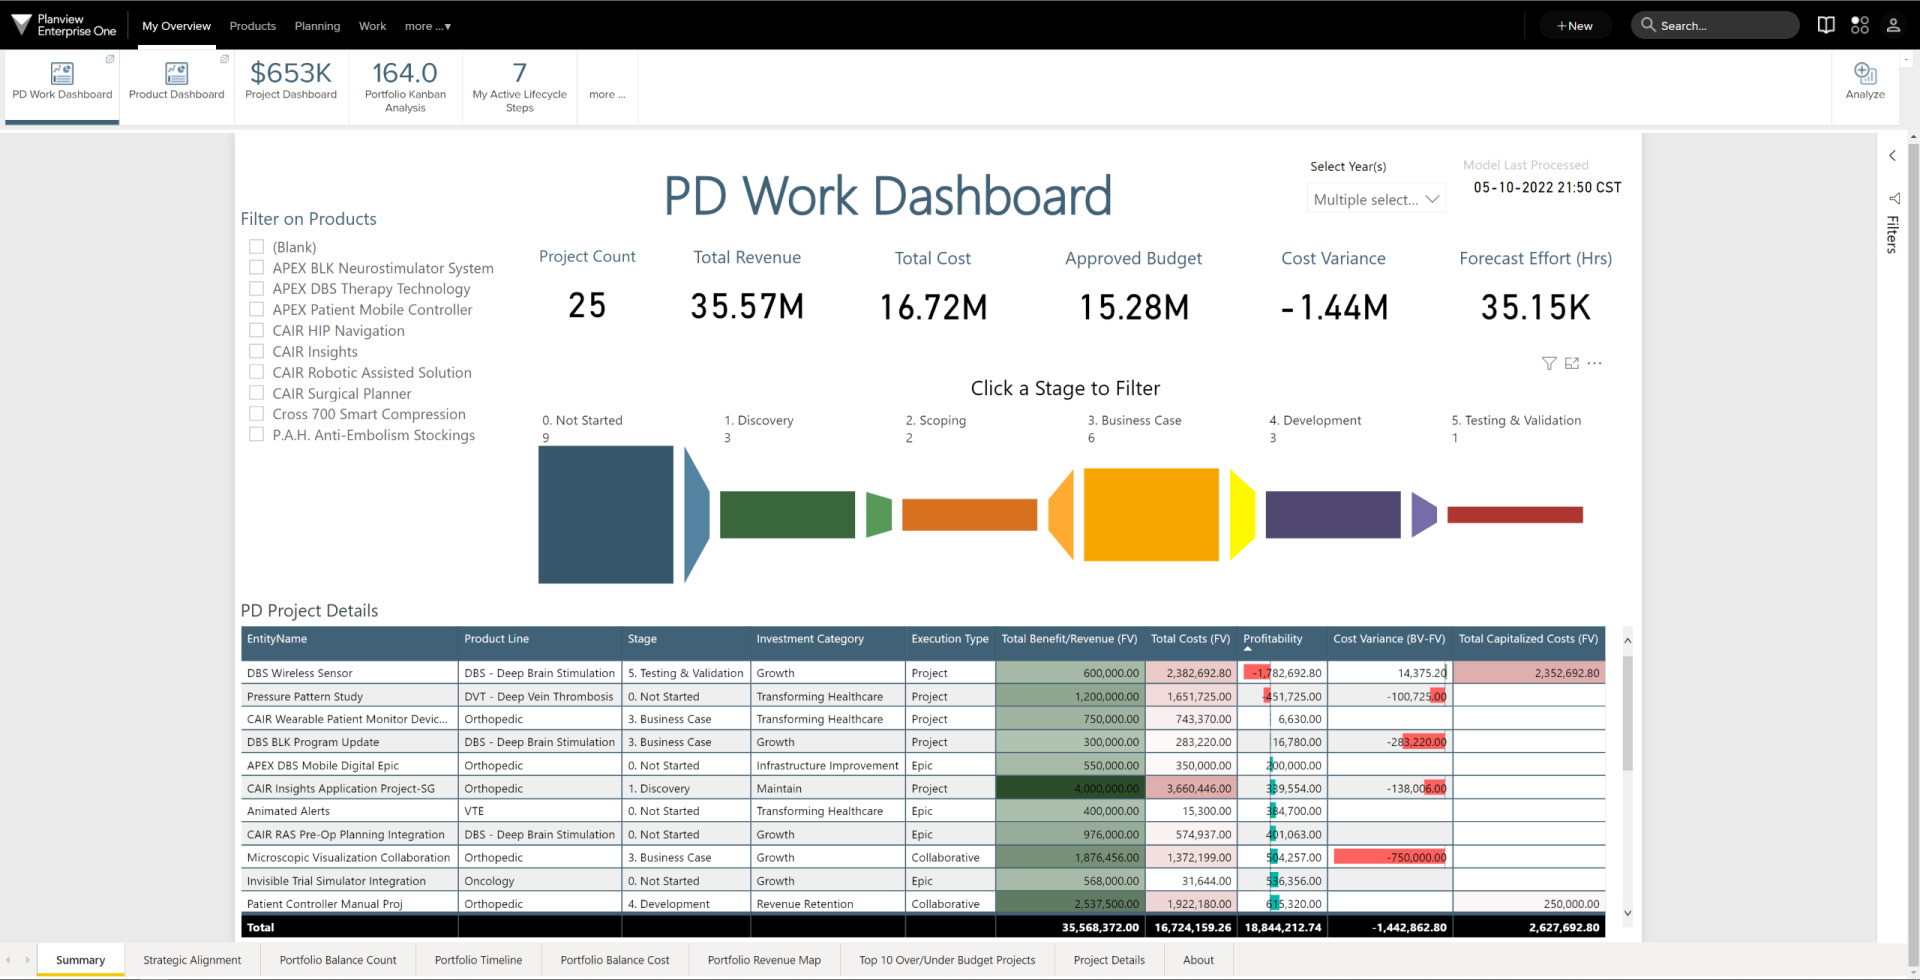Switch to Portfolio Revenue Map tab
Screen dimensions: 1920x980
coord(764,960)
